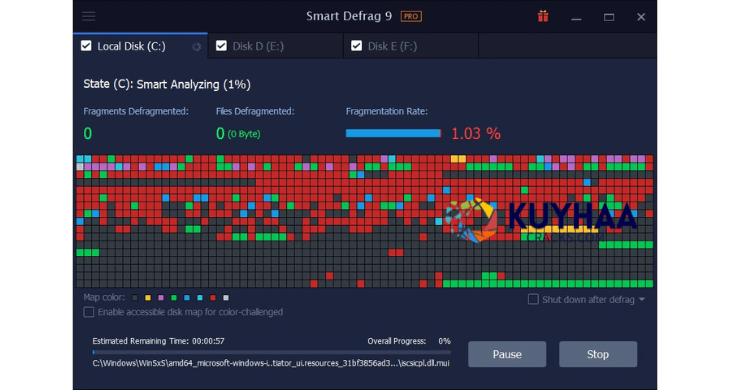This screenshot has width=730, height=390.
Task: Select the yellow map color swatch
Action: click(x=148, y=297)
